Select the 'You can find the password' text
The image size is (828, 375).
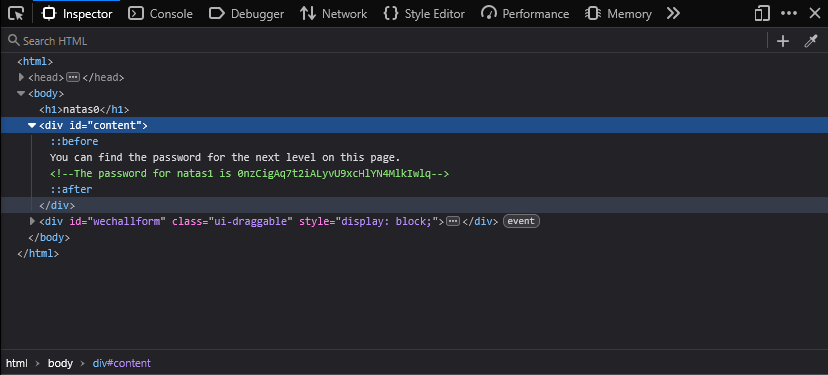(x=225, y=157)
